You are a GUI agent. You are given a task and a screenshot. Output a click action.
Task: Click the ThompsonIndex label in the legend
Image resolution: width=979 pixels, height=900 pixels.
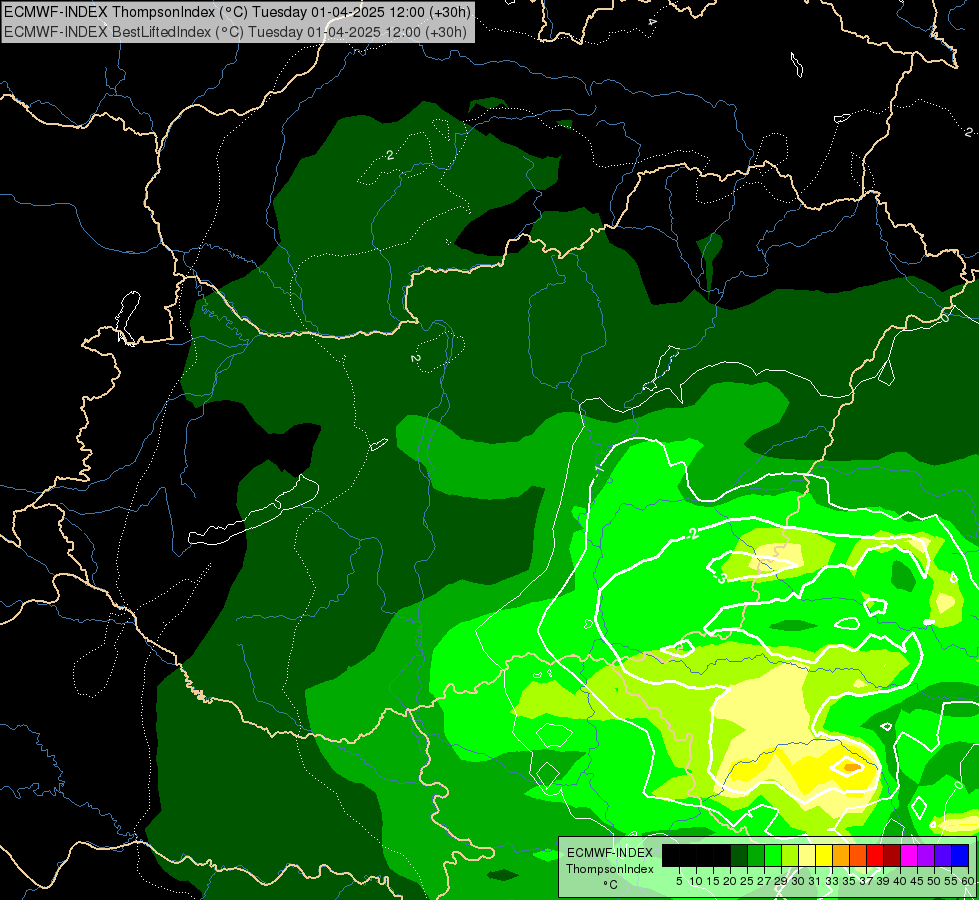pos(610,869)
